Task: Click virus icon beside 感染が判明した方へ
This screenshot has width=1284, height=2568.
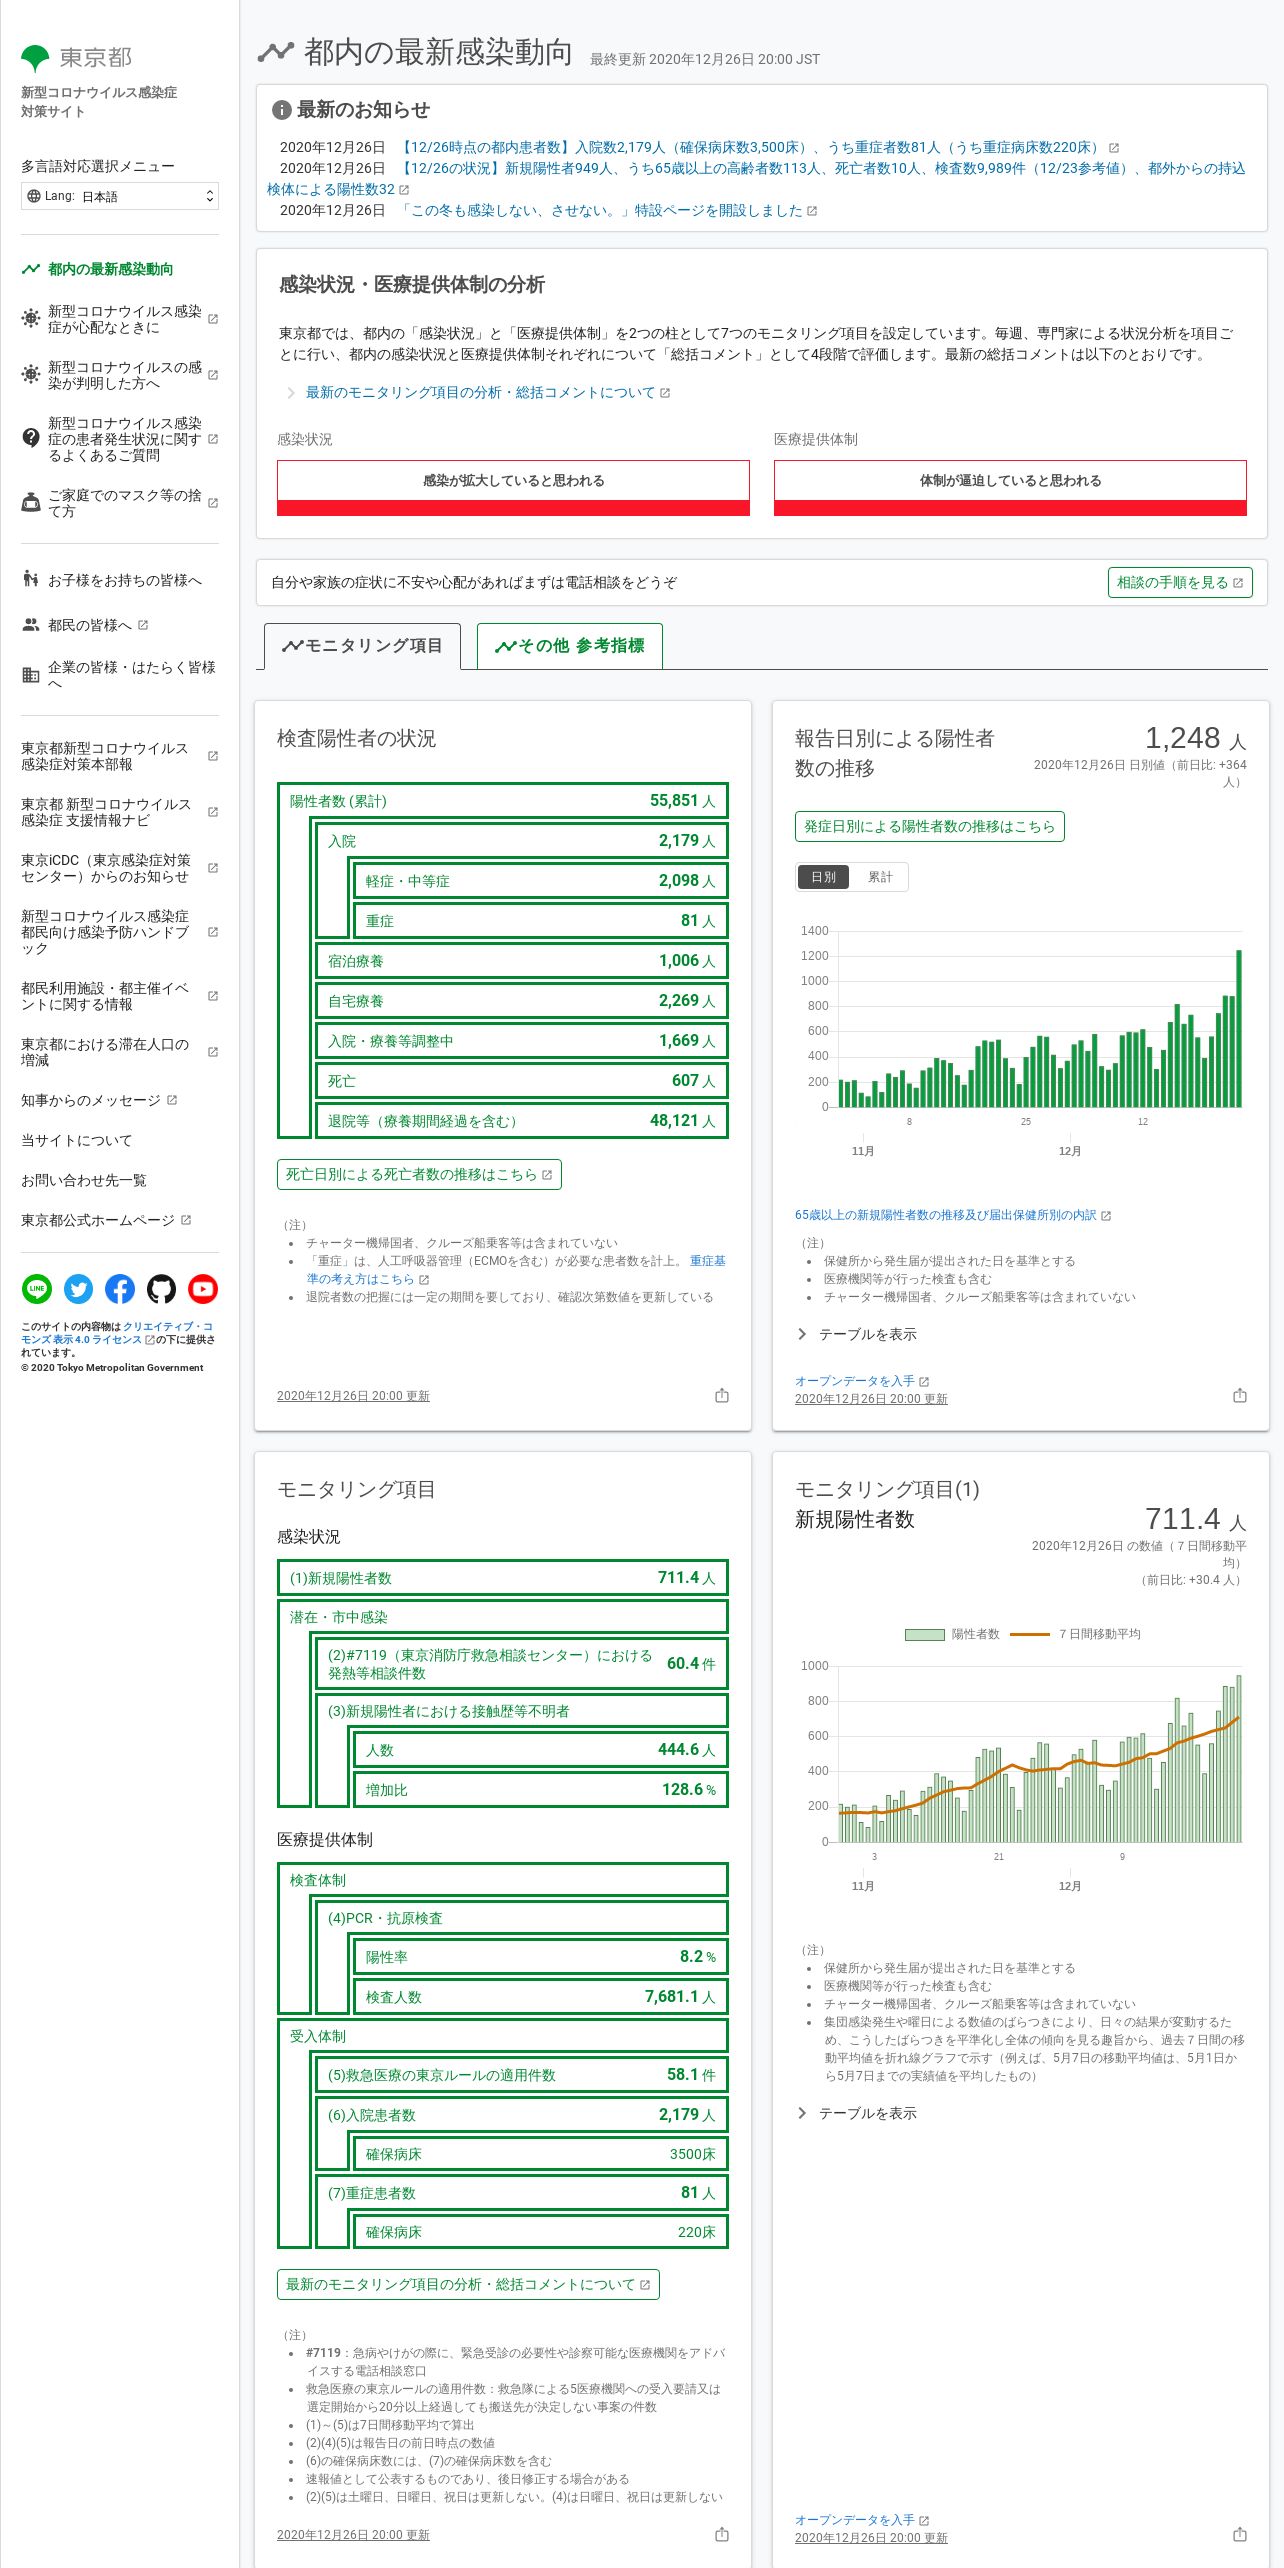Action: 31,375
